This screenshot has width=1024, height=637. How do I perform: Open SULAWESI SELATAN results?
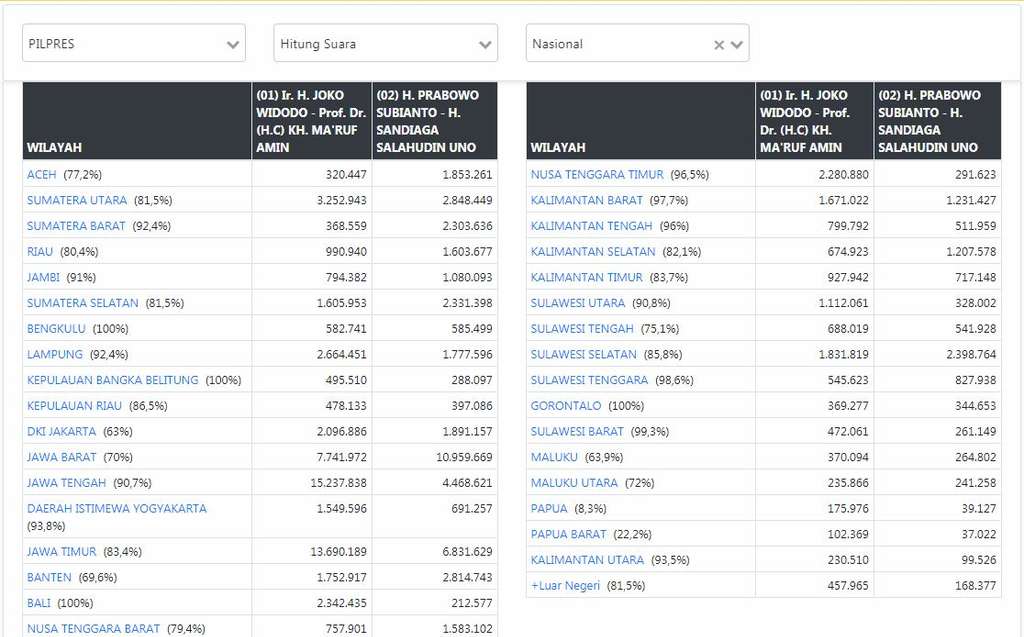point(584,354)
